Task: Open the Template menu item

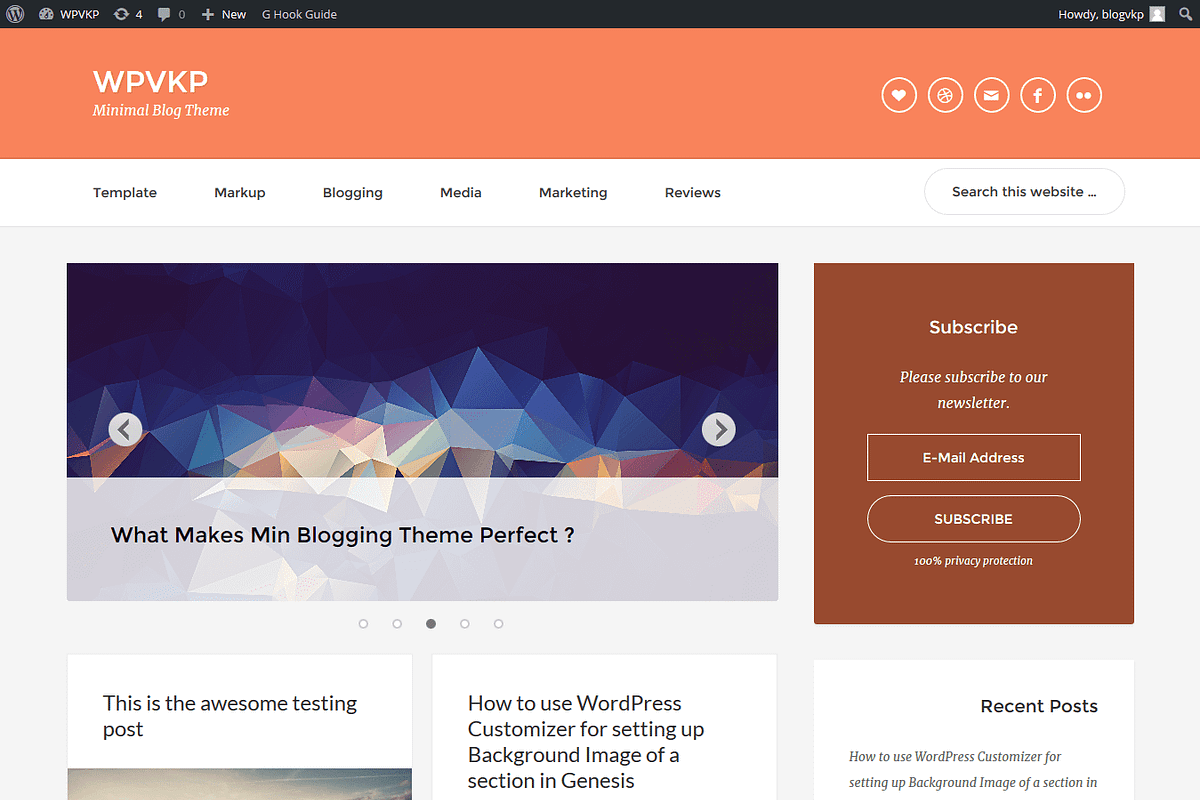Action: pos(125,192)
